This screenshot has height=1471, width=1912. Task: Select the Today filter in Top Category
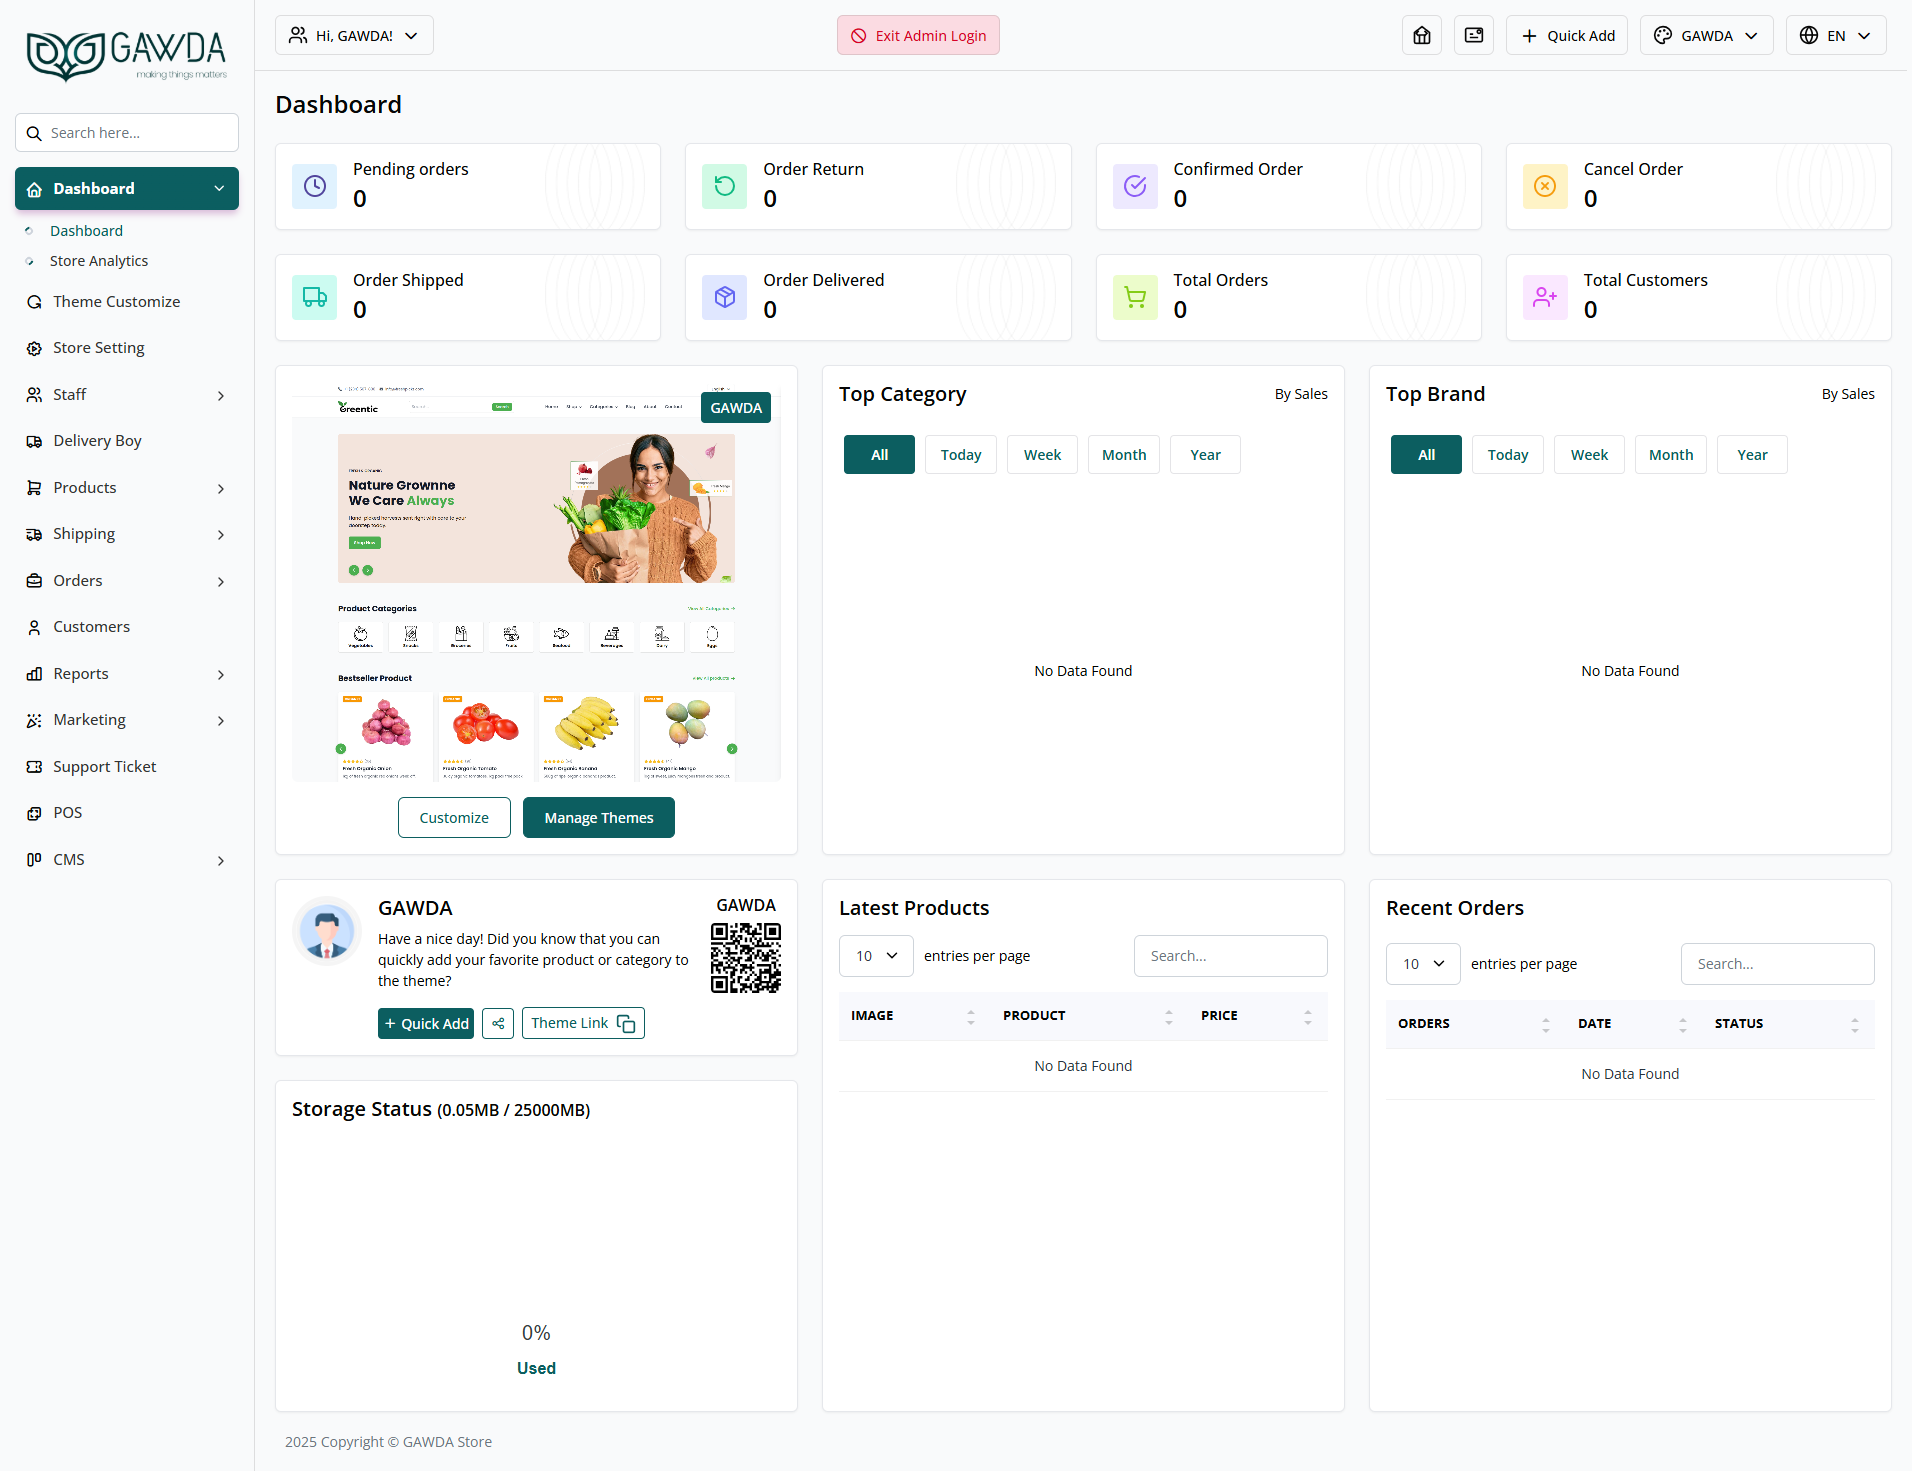pyautogui.click(x=960, y=454)
